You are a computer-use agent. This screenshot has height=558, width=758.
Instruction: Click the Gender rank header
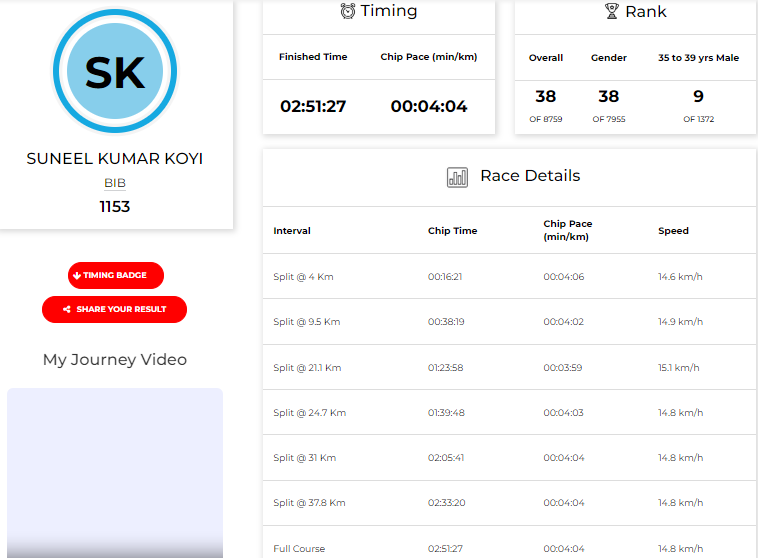(609, 58)
